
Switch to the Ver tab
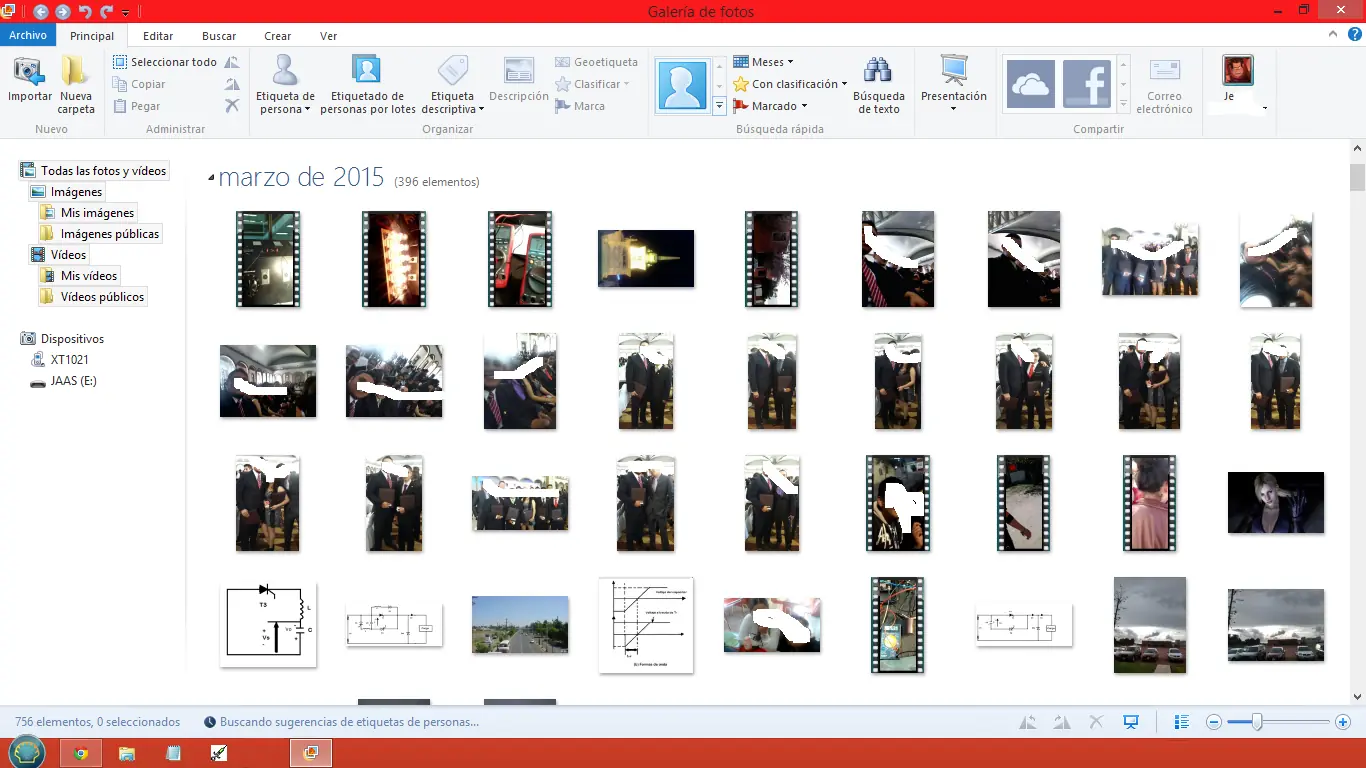tap(328, 36)
